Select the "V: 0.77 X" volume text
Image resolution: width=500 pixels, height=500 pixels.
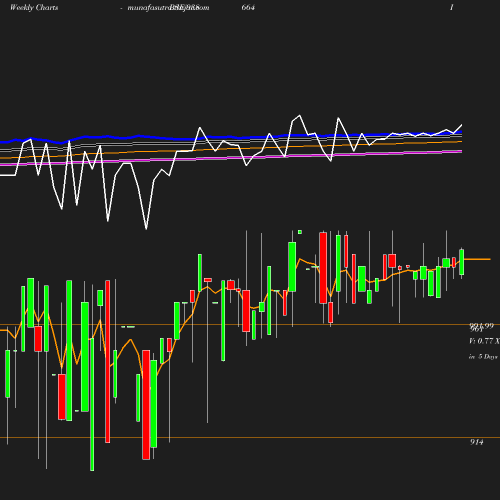click(x=484, y=341)
